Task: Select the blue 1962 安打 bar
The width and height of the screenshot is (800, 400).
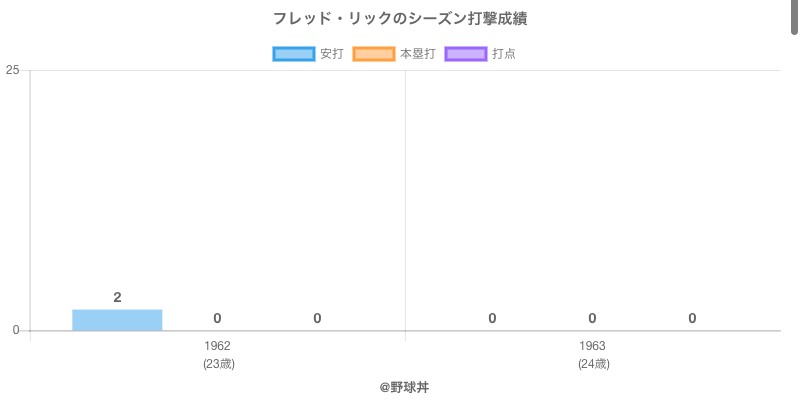Action: tap(117, 320)
